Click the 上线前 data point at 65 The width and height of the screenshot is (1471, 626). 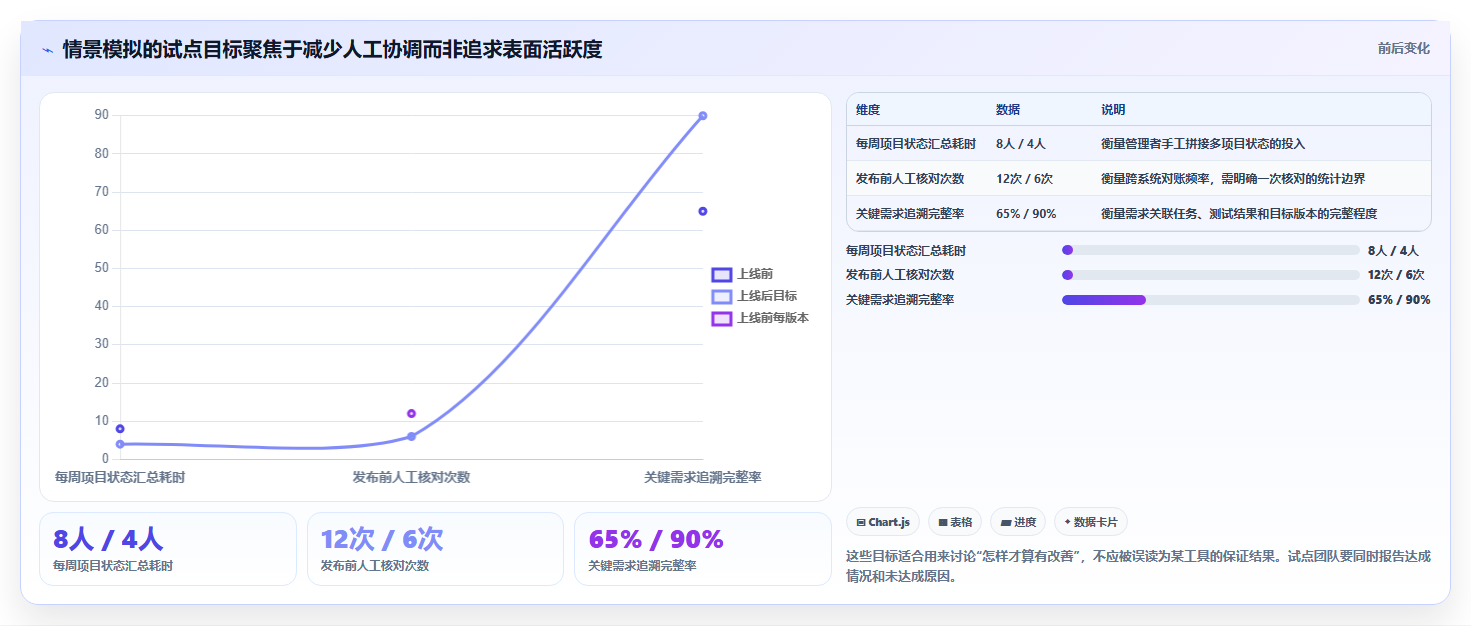click(703, 211)
